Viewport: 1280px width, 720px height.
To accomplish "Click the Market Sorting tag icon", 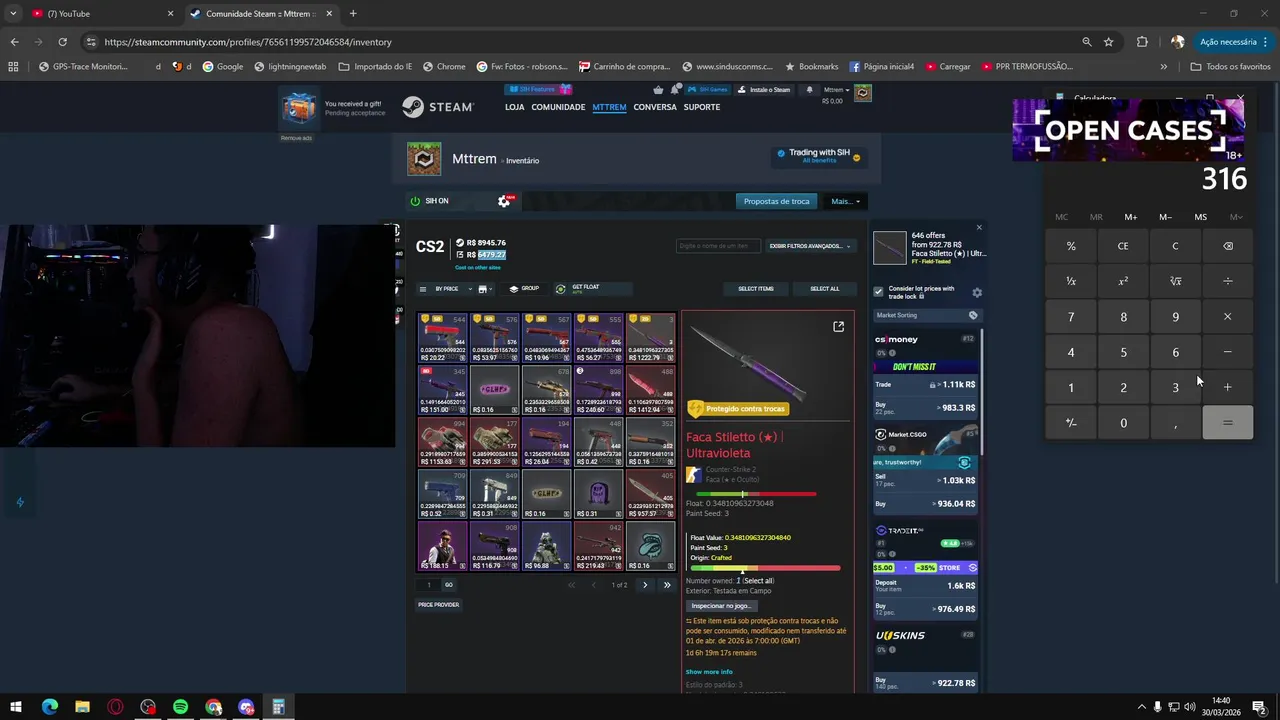I will tap(973, 315).
